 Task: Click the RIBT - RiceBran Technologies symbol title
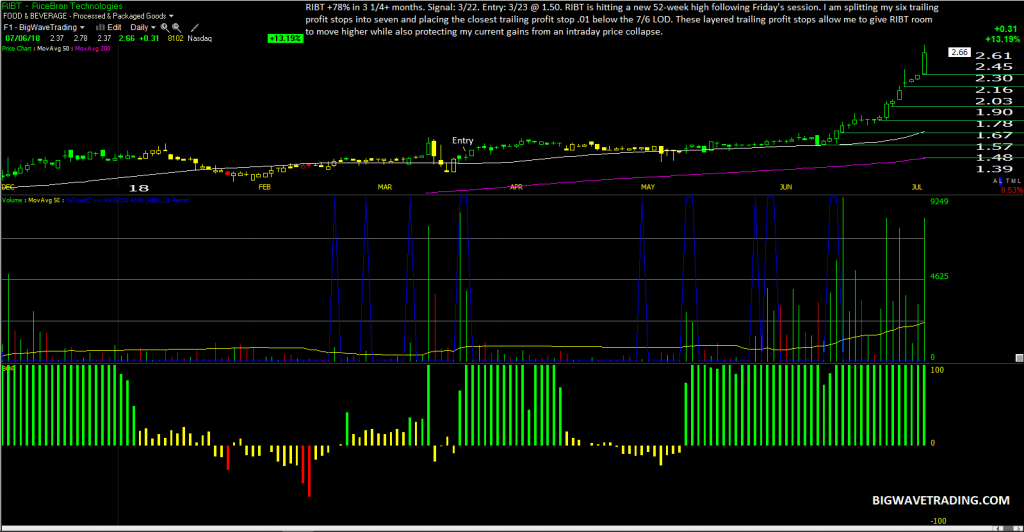62,6
